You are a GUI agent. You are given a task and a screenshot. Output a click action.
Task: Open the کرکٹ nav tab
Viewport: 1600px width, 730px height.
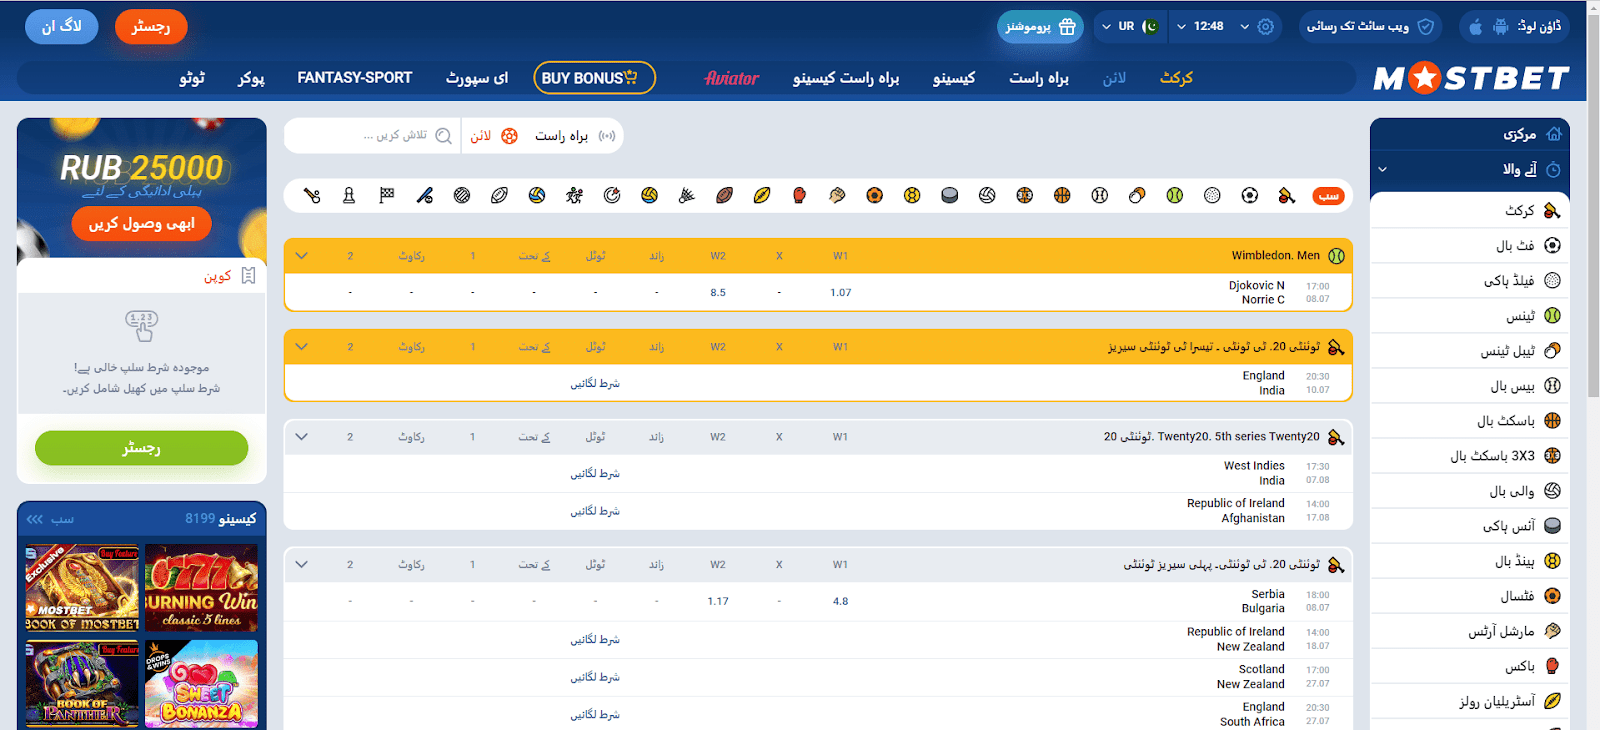(1176, 78)
